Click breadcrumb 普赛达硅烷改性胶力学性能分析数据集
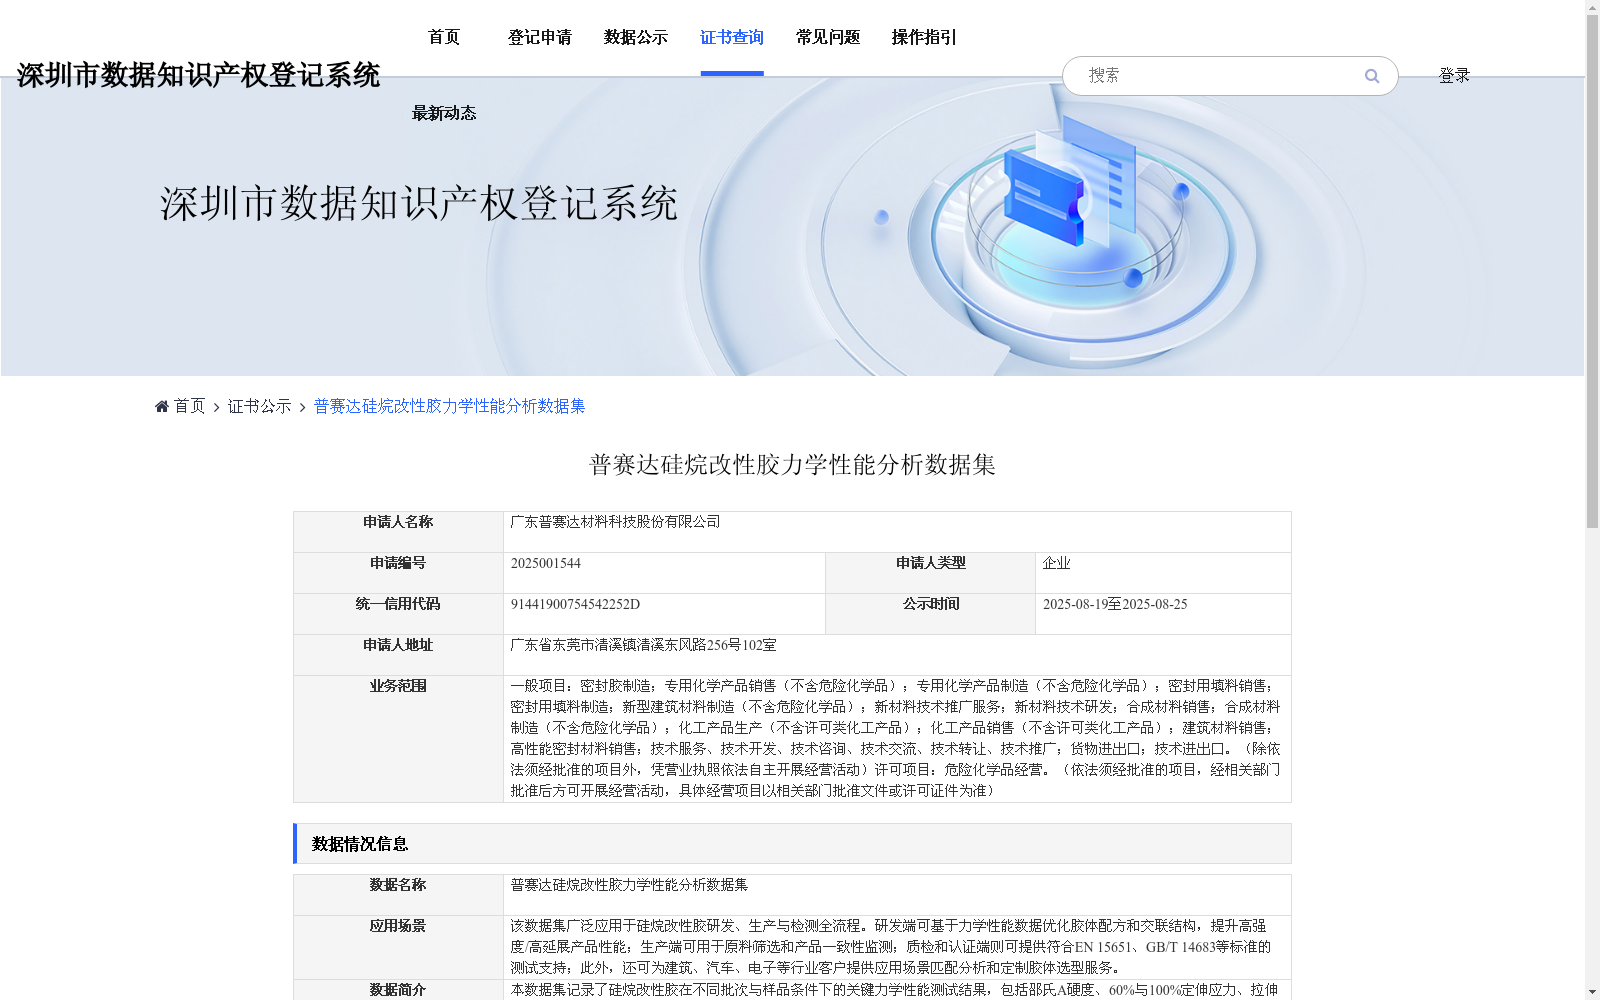1600x1000 pixels. (x=450, y=406)
